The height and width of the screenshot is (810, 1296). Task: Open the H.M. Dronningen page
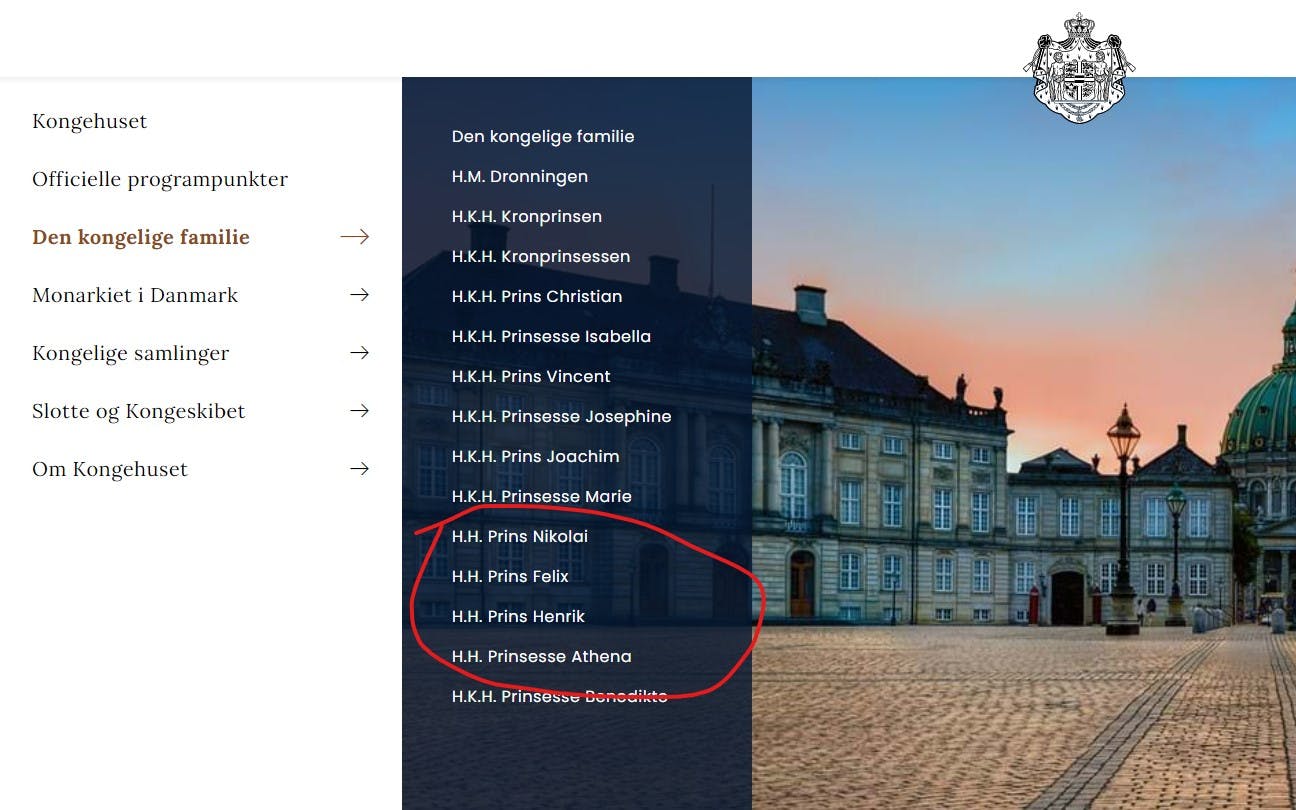(x=520, y=176)
